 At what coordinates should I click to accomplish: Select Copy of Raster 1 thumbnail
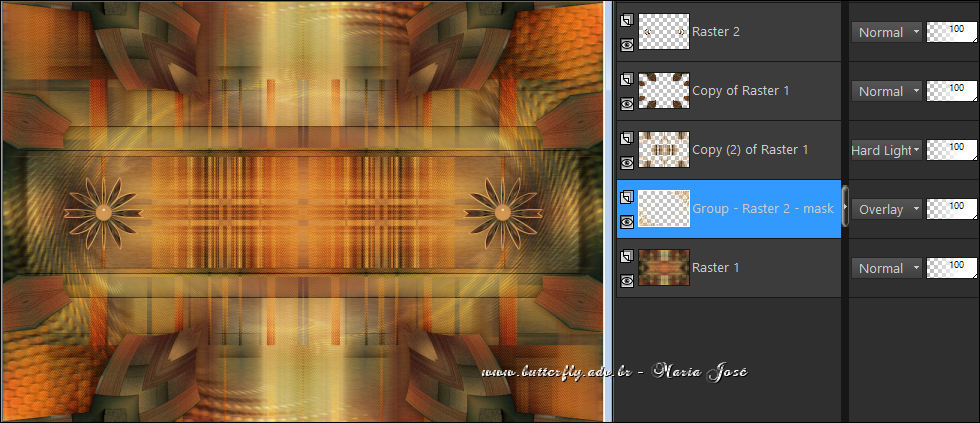pyautogui.click(x=664, y=91)
